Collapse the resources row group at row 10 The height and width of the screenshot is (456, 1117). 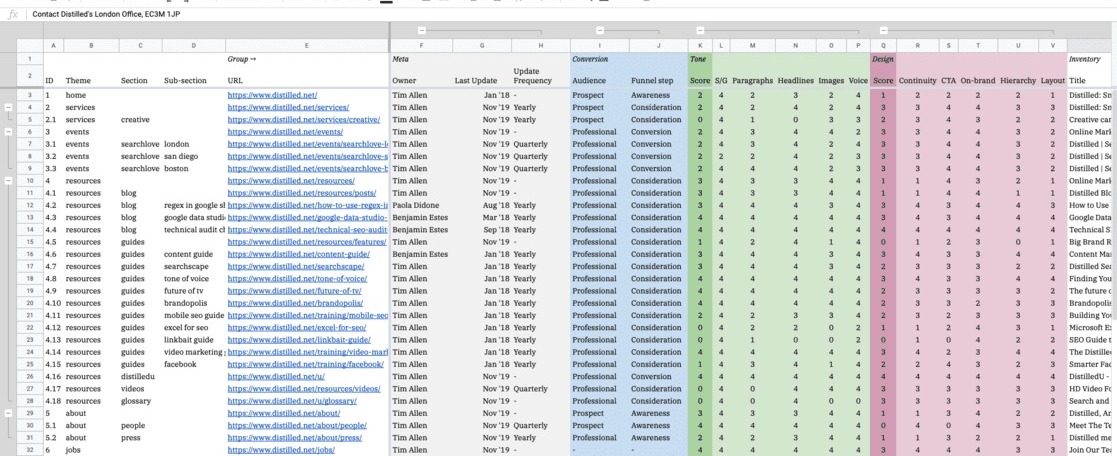pos(9,181)
